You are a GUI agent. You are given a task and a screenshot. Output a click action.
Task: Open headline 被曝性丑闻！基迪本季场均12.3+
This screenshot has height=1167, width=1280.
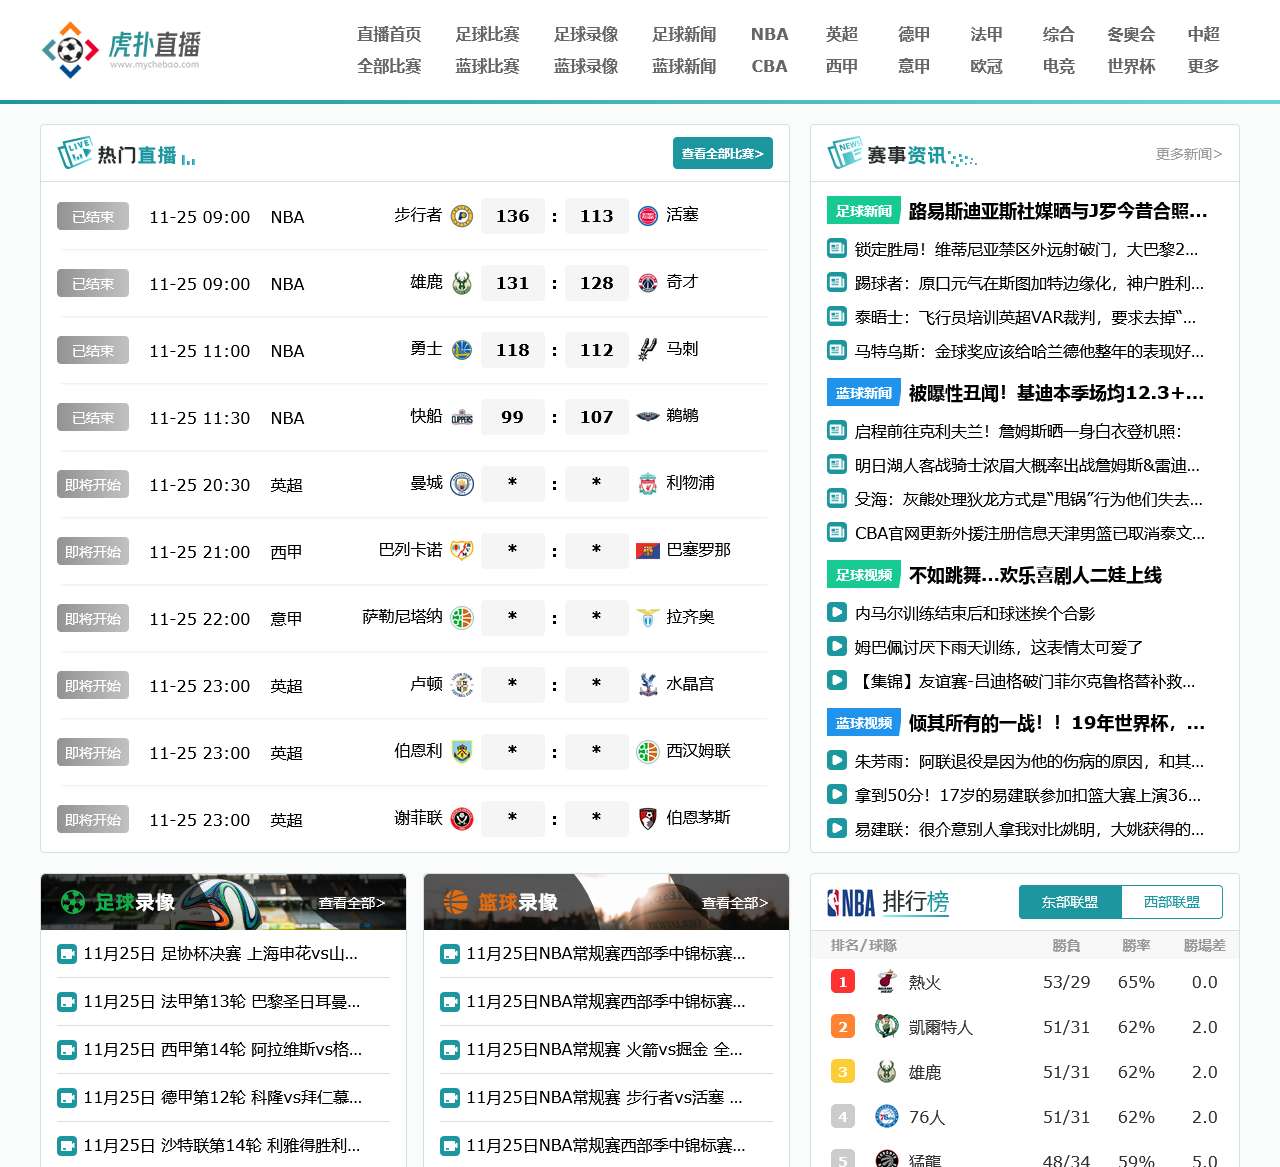coord(1056,393)
